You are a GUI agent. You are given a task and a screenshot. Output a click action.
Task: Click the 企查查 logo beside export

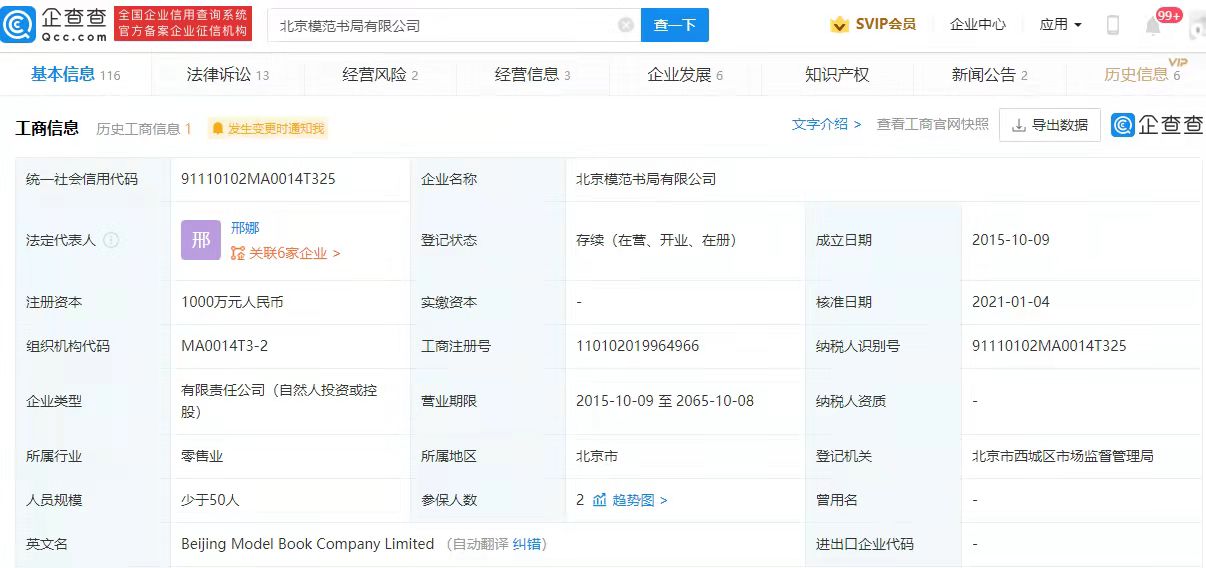click(1157, 125)
